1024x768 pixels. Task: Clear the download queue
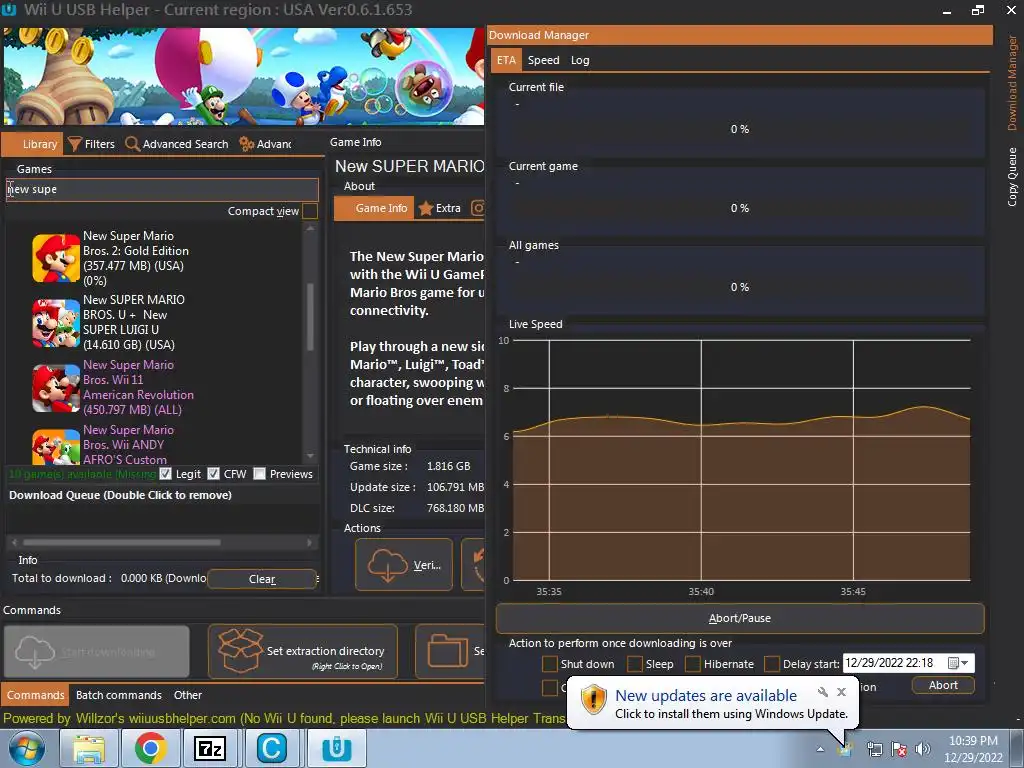pyautogui.click(x=262, y=579)
